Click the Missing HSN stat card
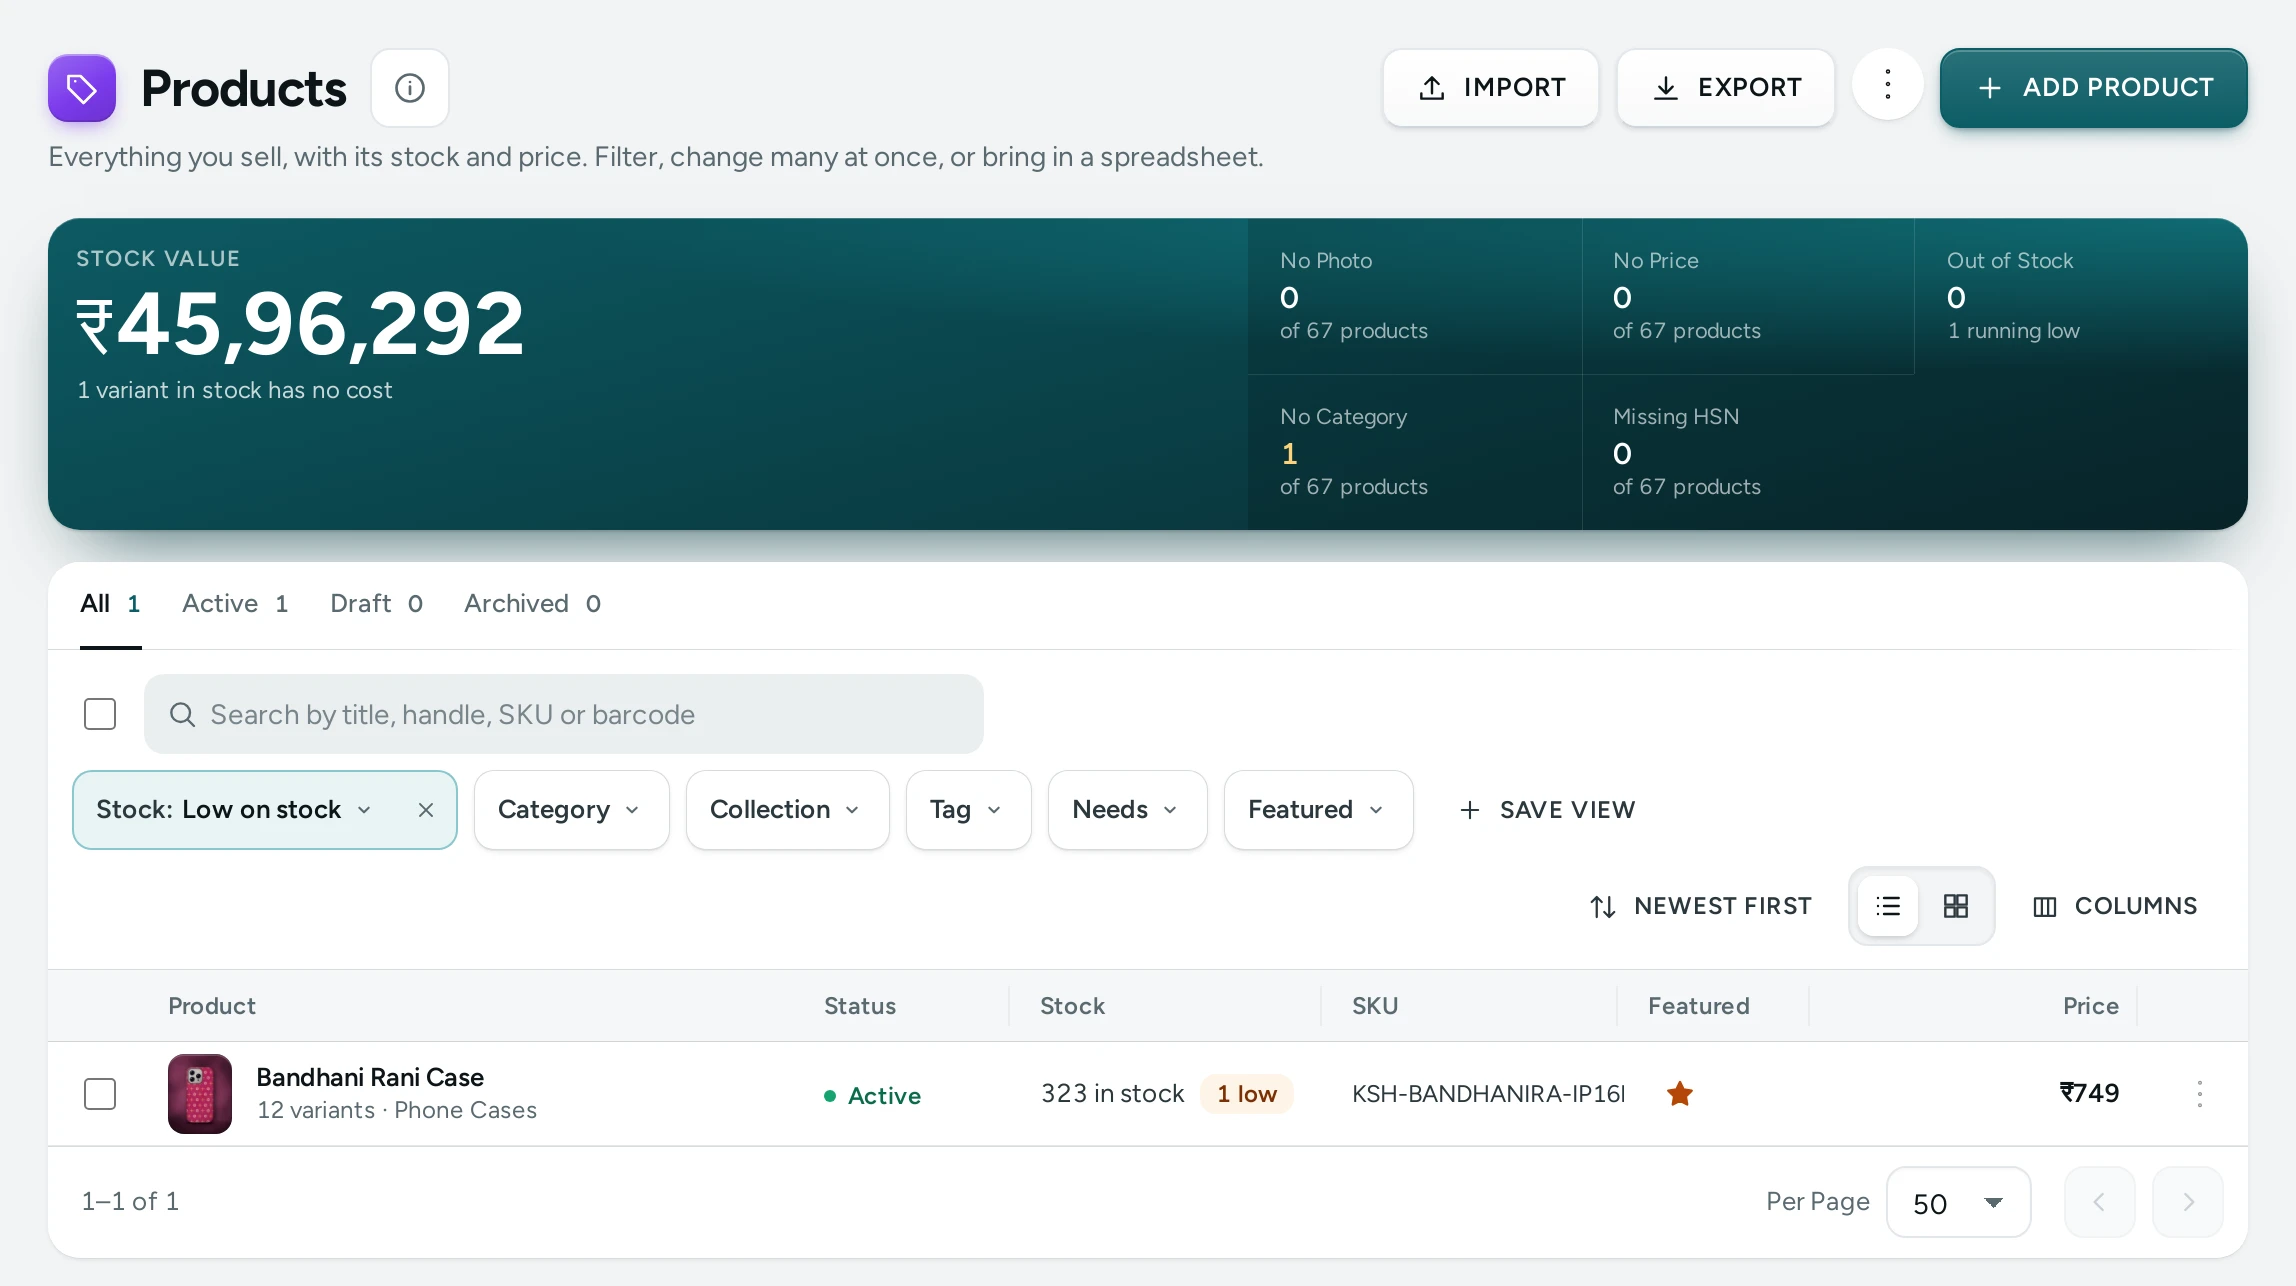The width and height of the screenshot is (2296, 1286). (x=1748, y=452)
